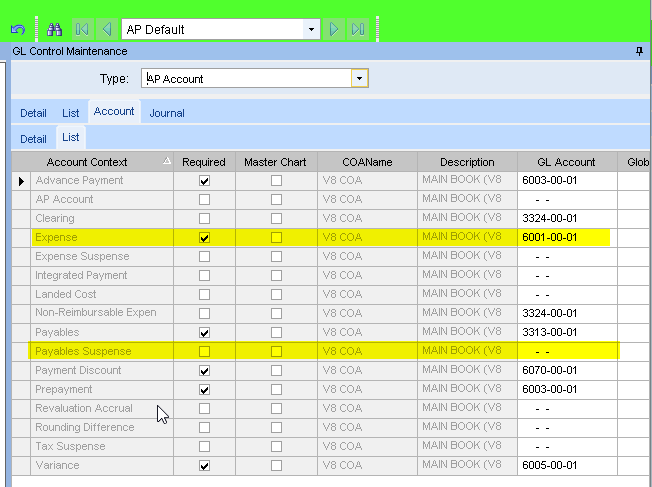Click the GL Account column header
The image size is (652, 487).
pyautogui.click(x=567, y=162)
